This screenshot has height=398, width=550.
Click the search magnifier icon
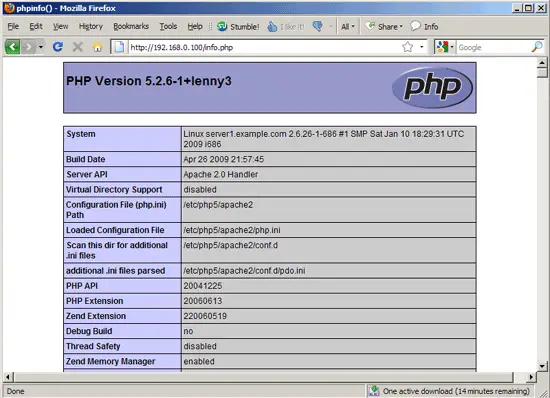[x=537, y=47]
